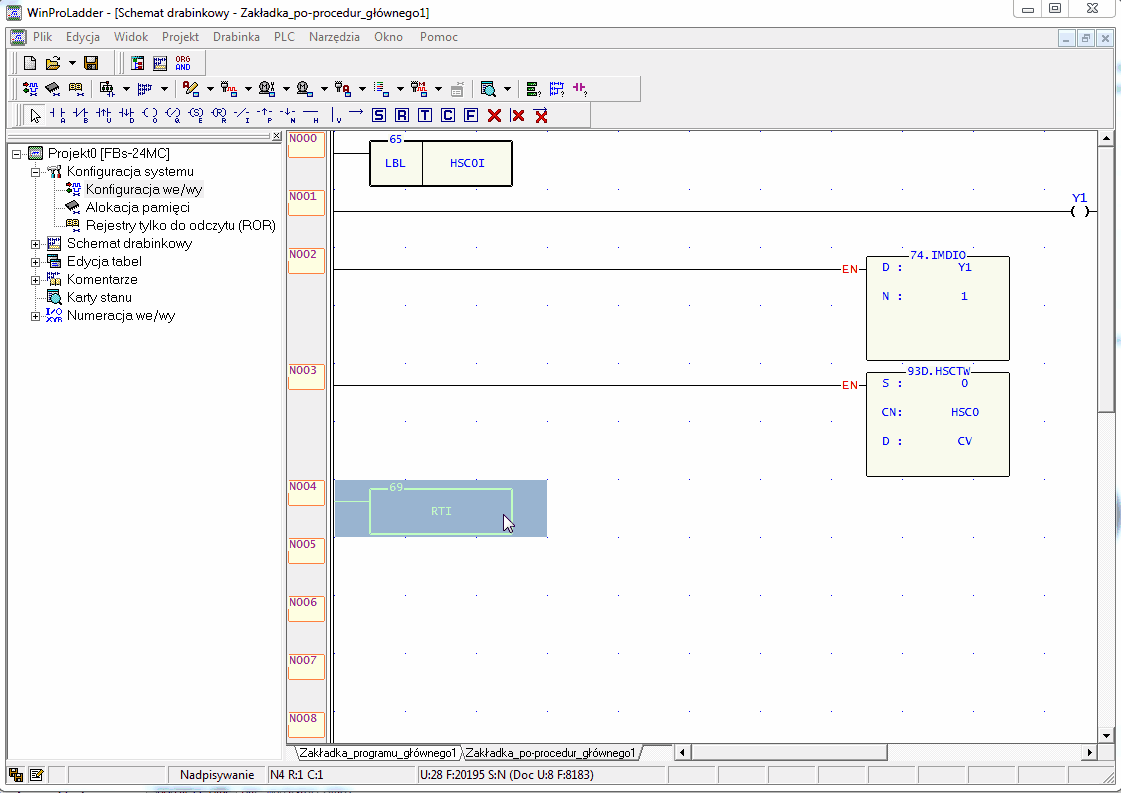Click the F function block icon

click(x=470, y=115)
